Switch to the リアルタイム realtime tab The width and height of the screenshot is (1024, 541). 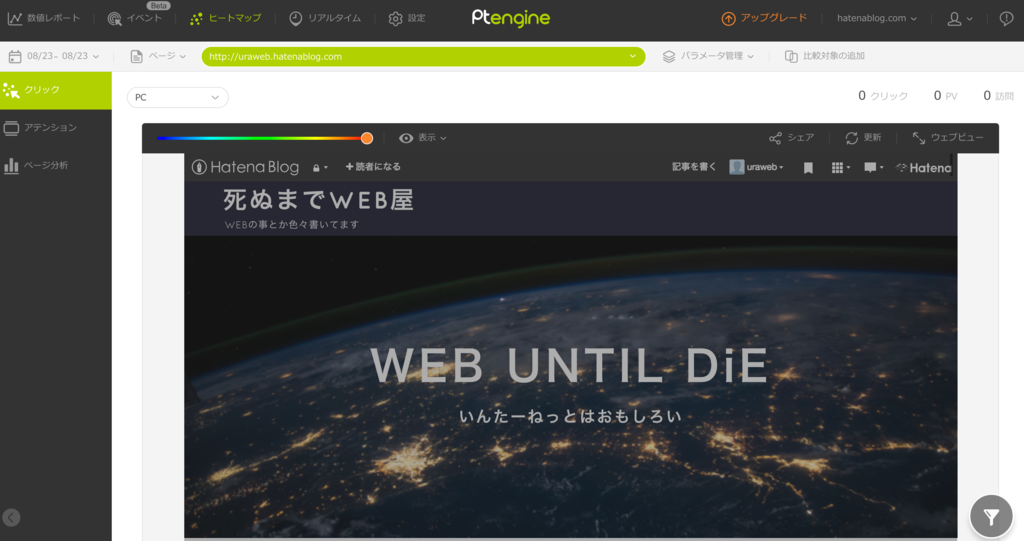[x=325, y=18]
